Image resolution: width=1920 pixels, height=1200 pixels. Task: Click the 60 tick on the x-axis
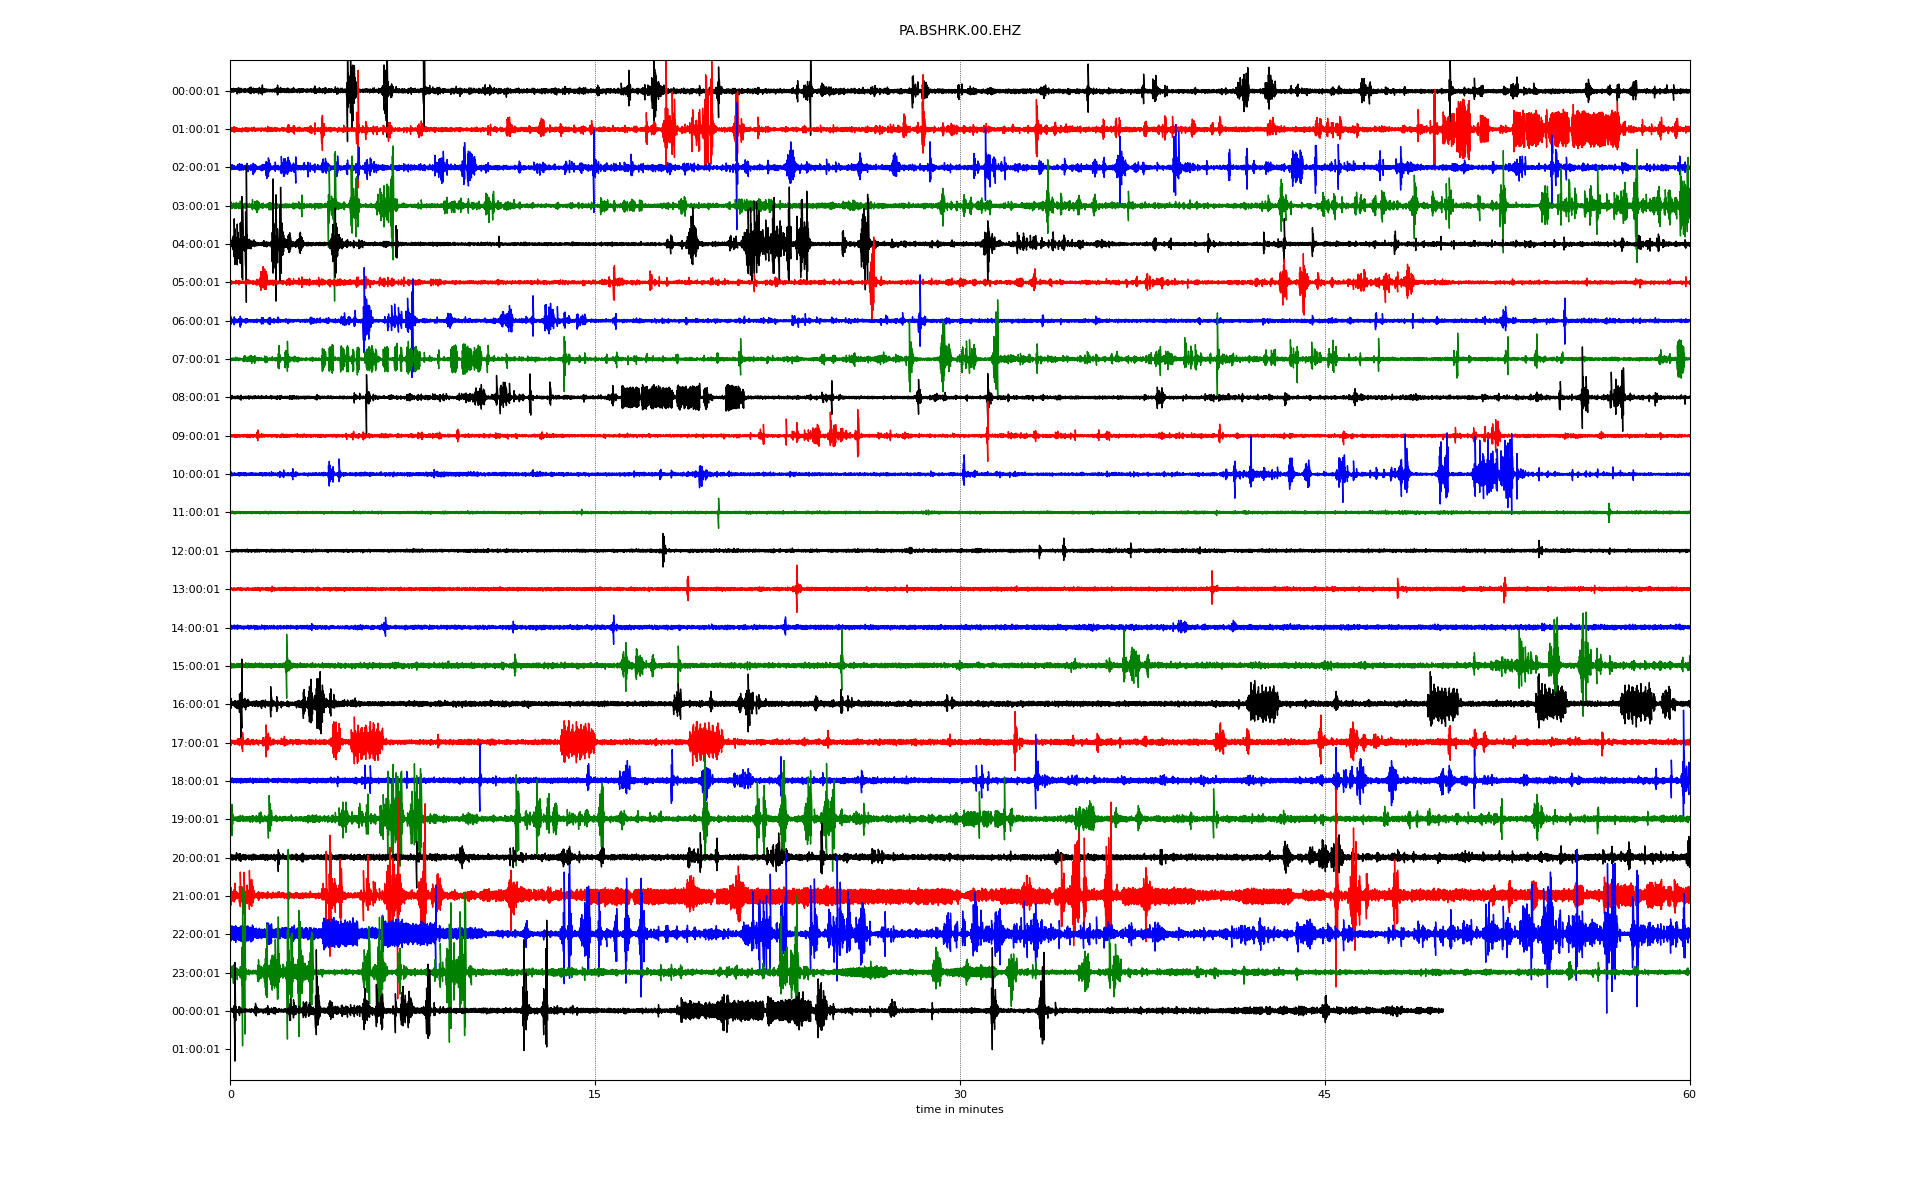point(1689,1094)
